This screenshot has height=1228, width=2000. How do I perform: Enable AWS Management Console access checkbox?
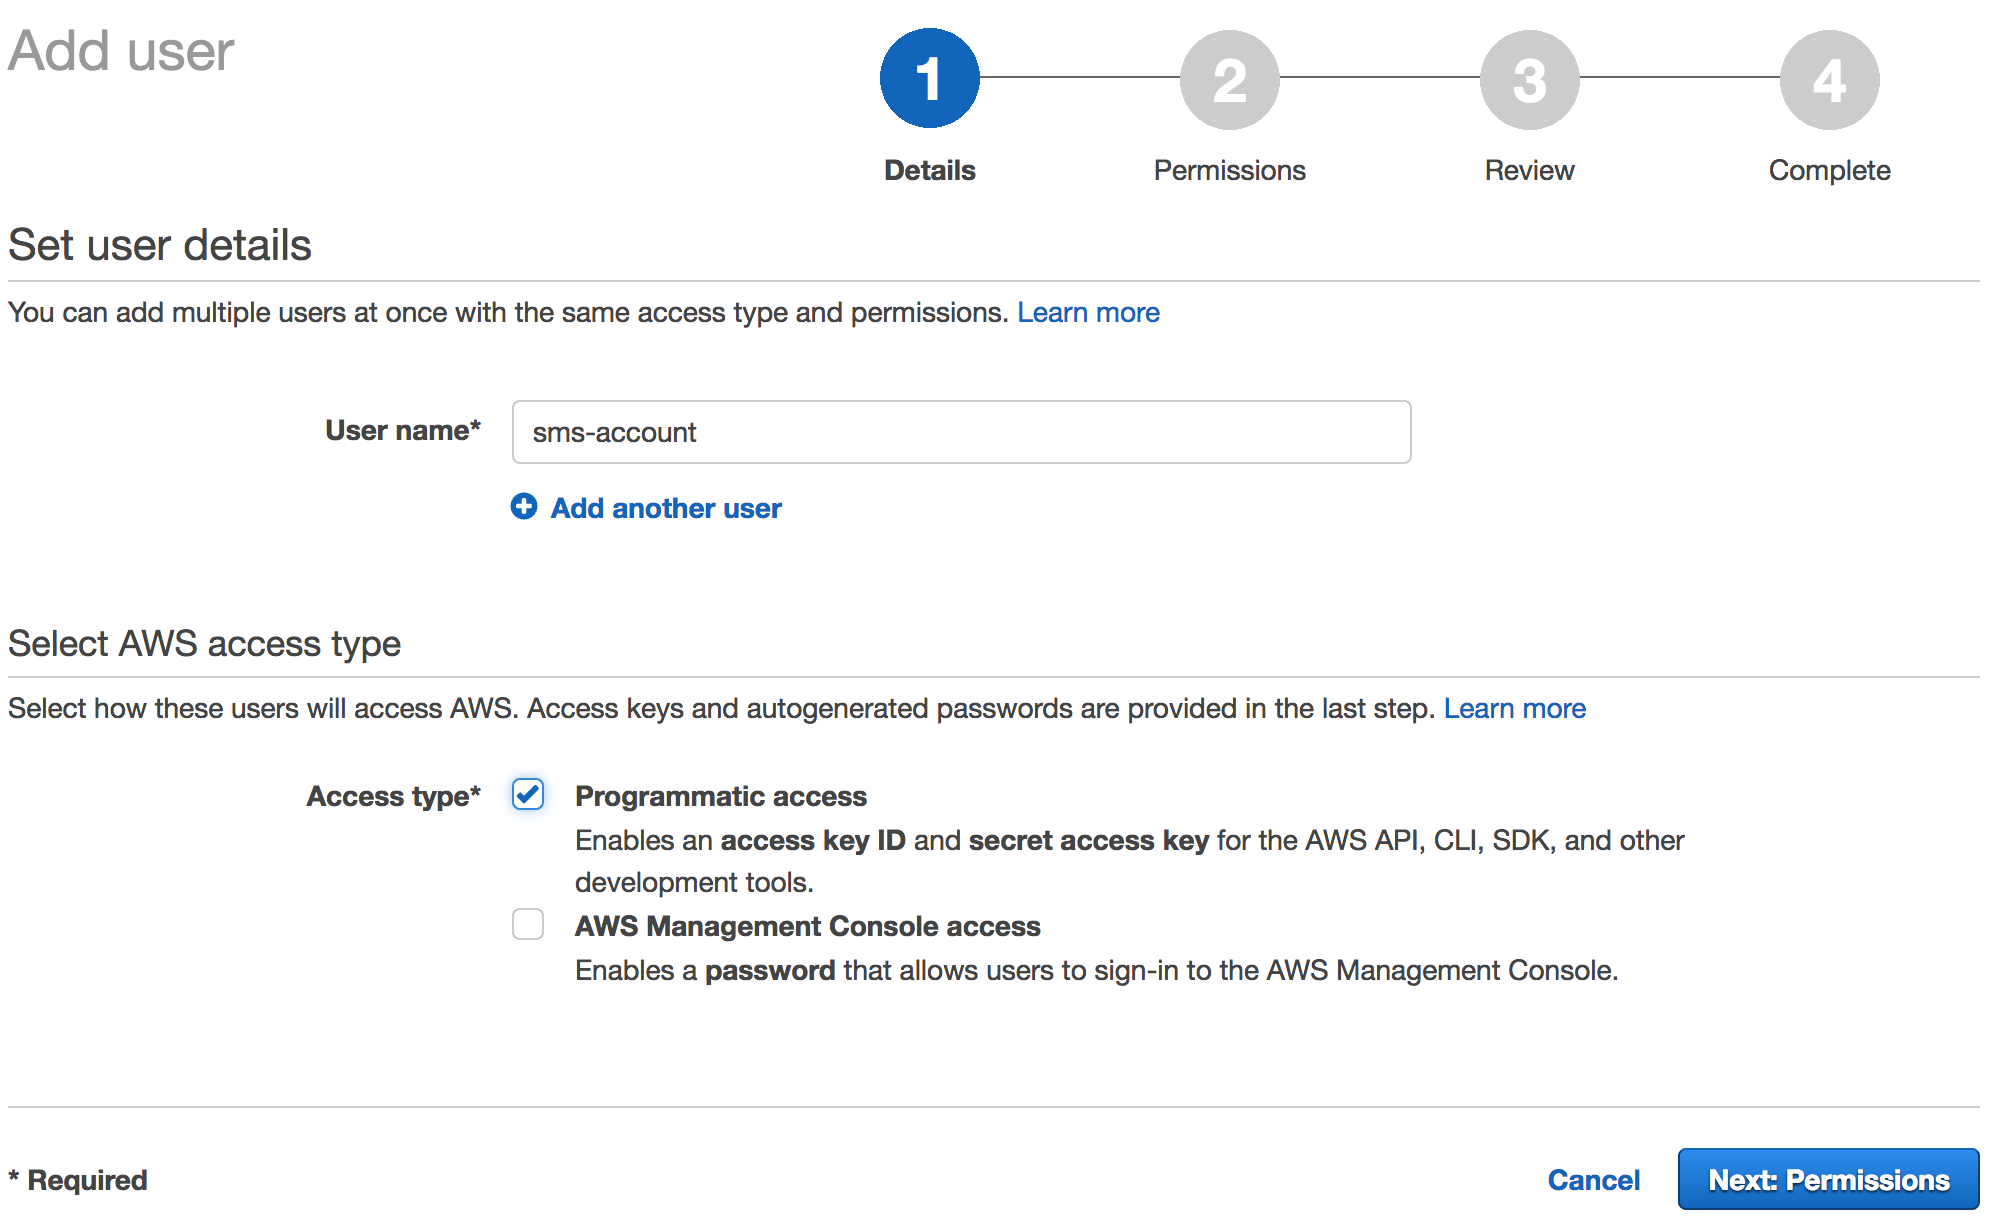click(528, 924)
